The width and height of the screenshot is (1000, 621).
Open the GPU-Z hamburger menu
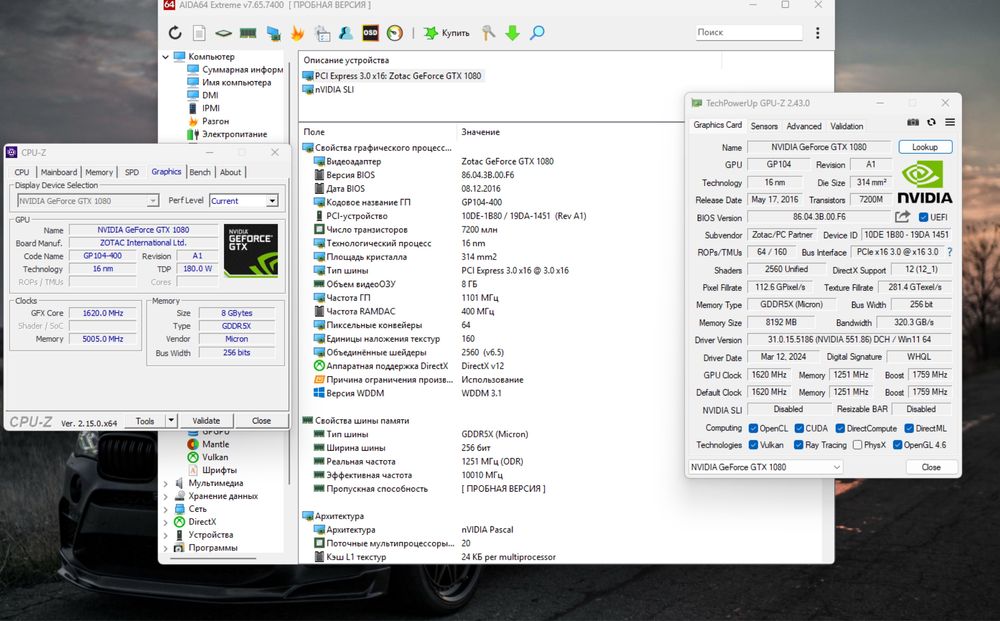(950, 122)
